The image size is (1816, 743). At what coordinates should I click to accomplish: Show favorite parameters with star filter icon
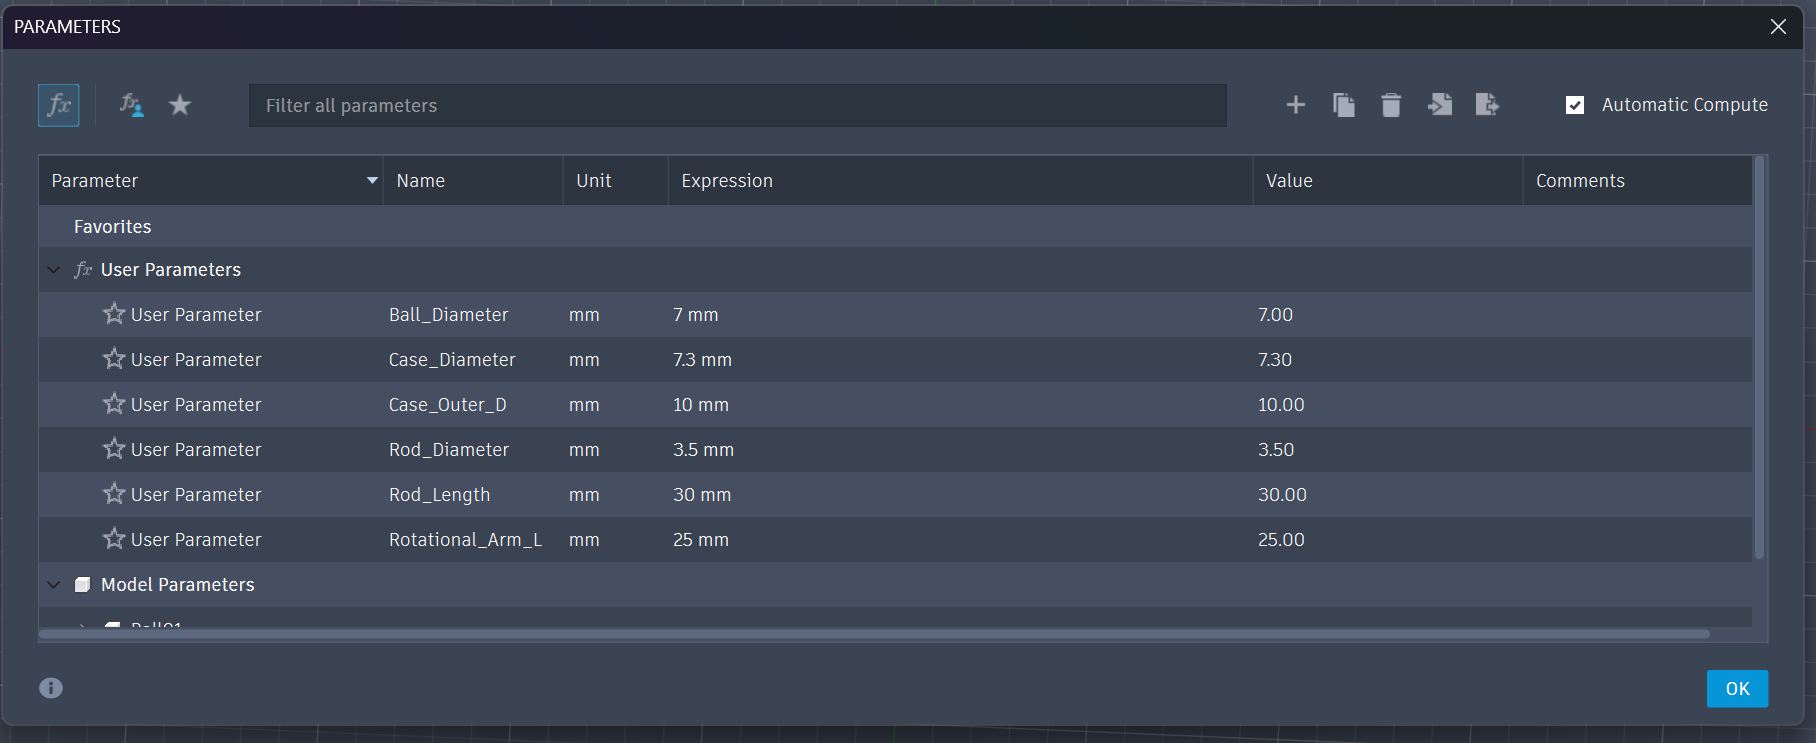tap(180, 105)
